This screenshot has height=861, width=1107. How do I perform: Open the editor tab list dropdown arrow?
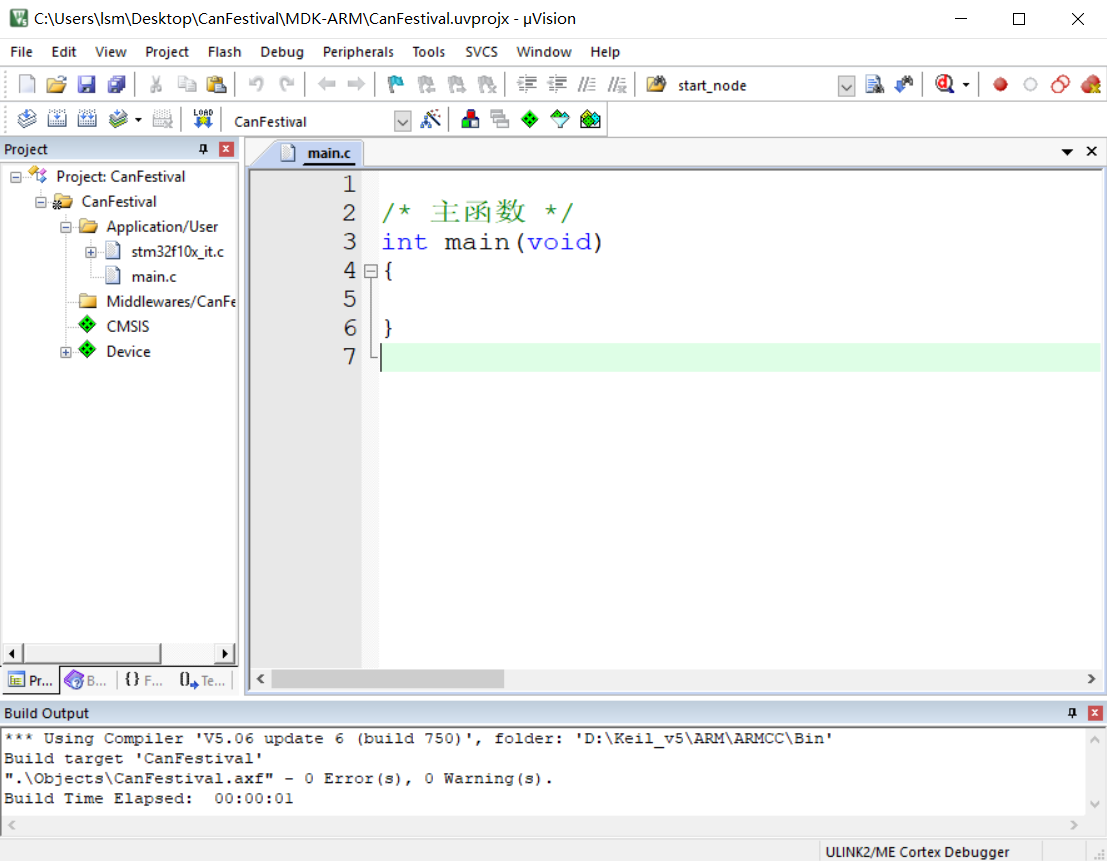[1067, 152]
